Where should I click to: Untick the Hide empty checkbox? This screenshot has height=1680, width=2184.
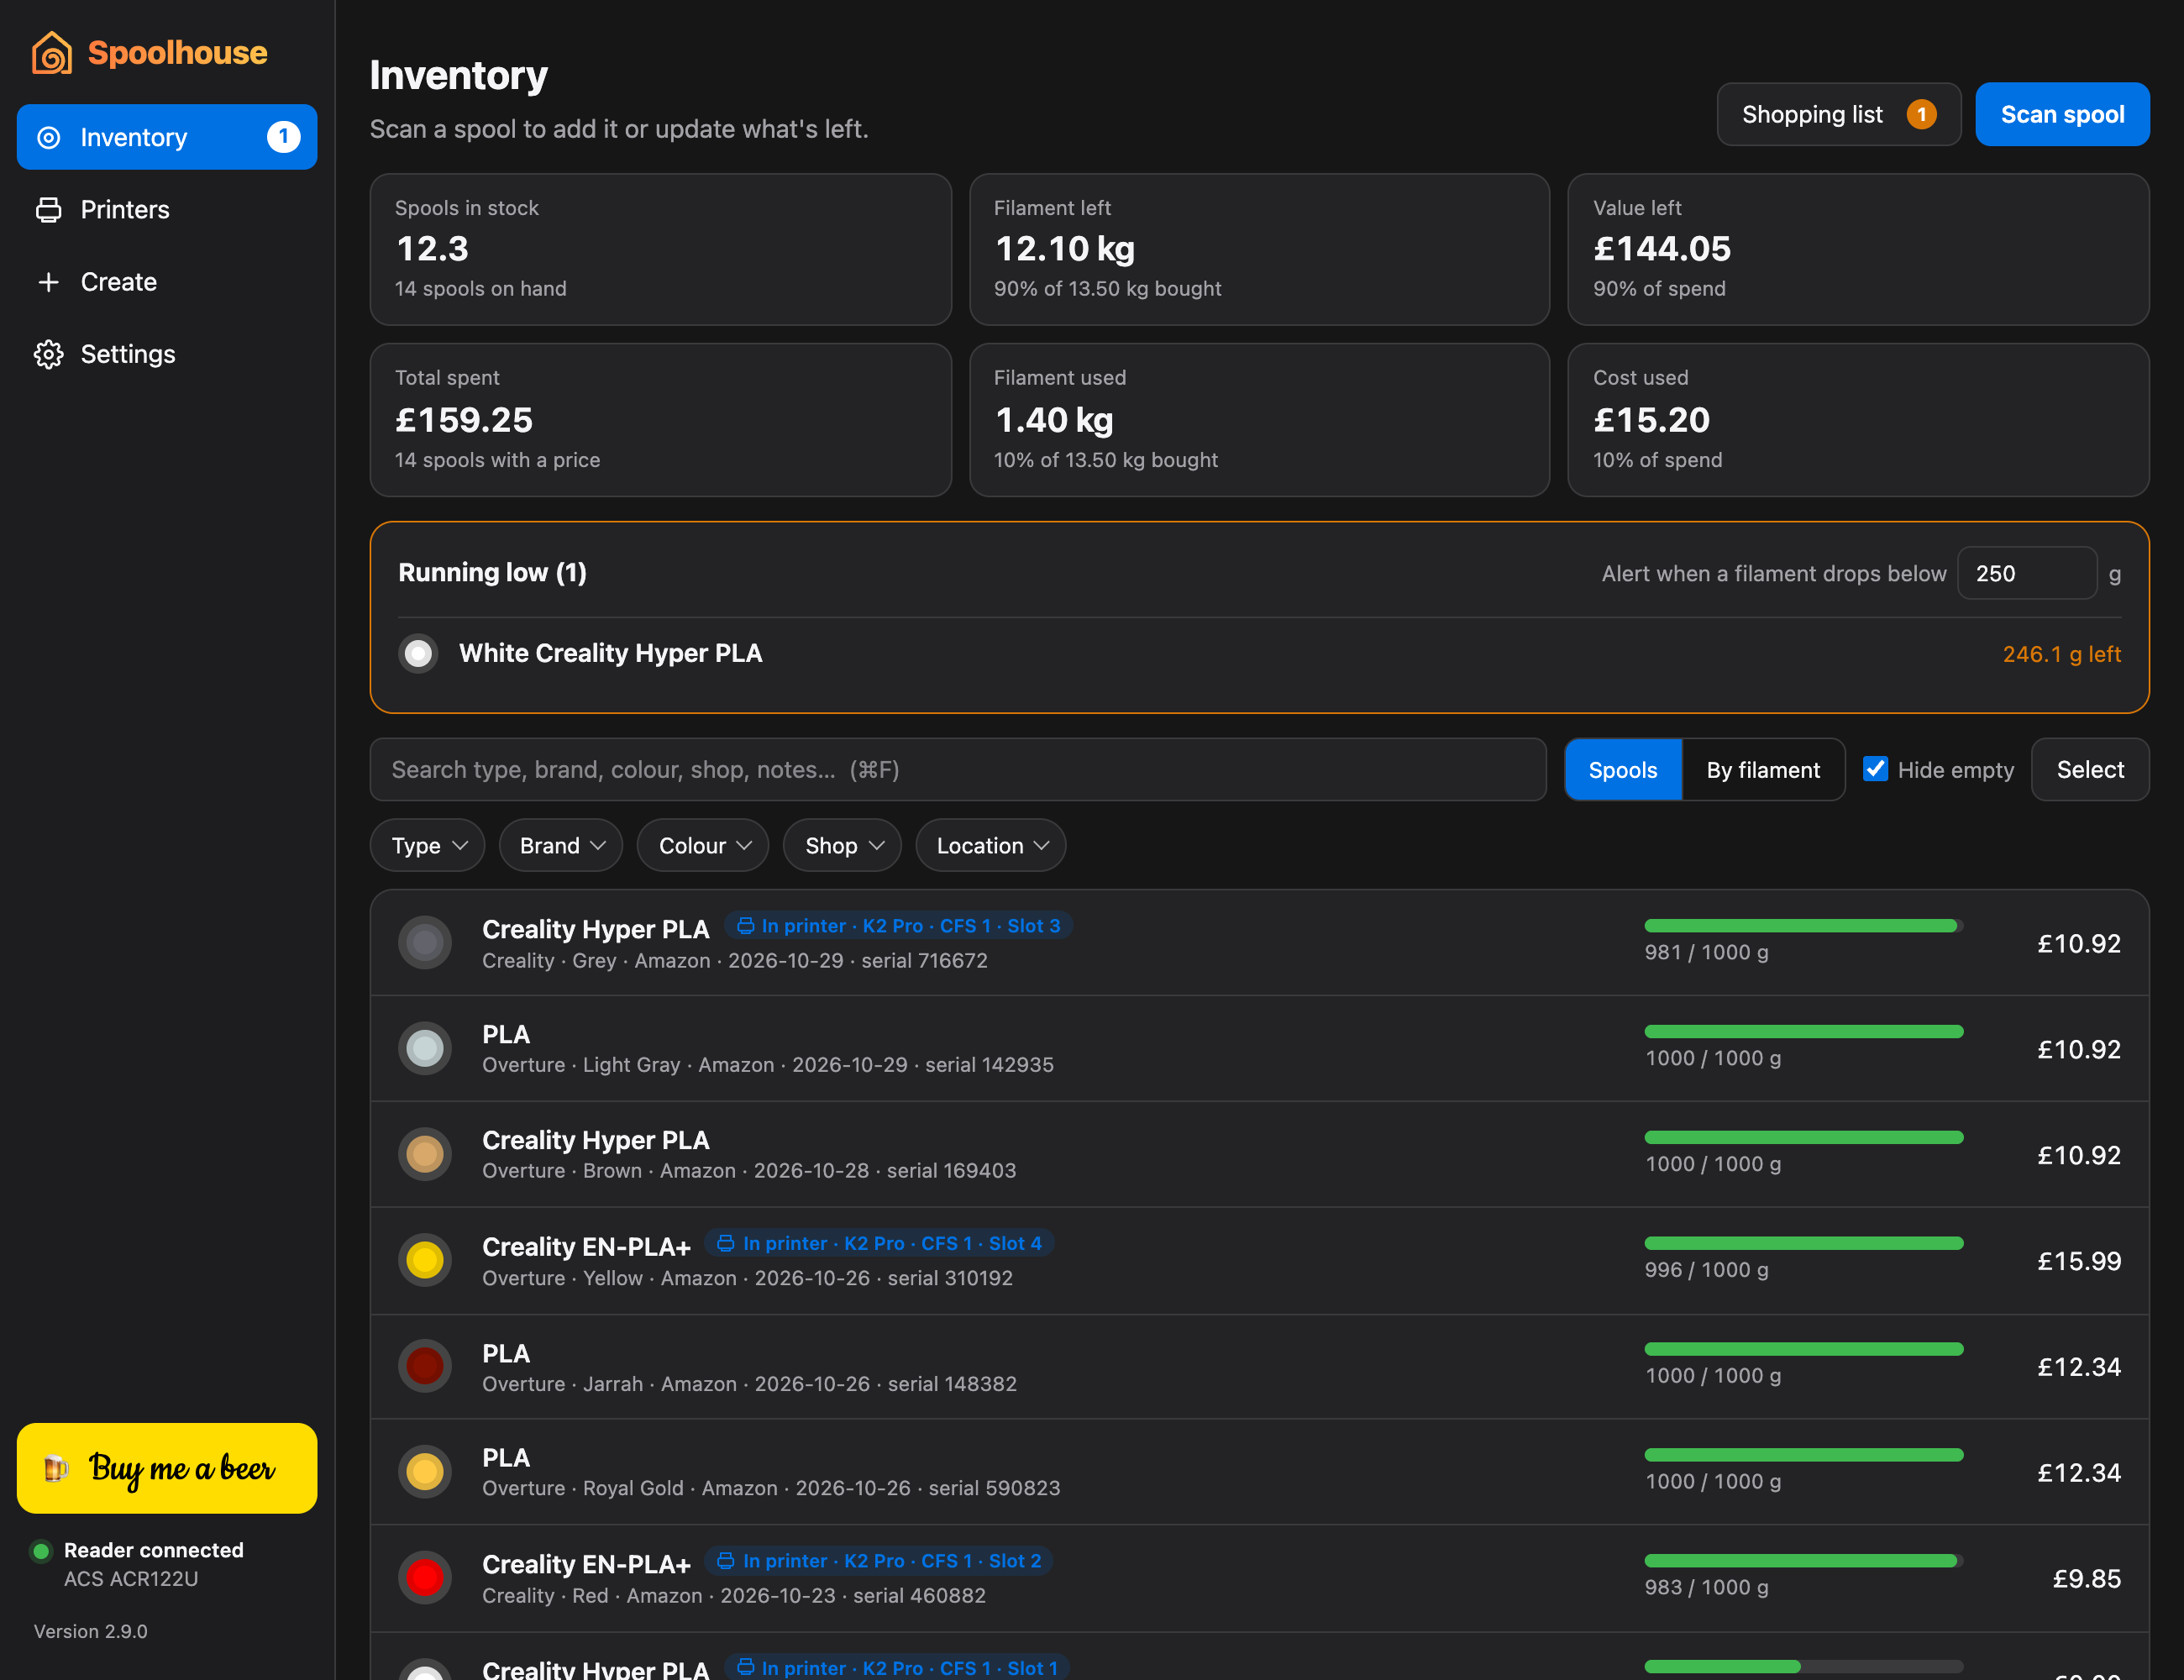click(1875, 769)
